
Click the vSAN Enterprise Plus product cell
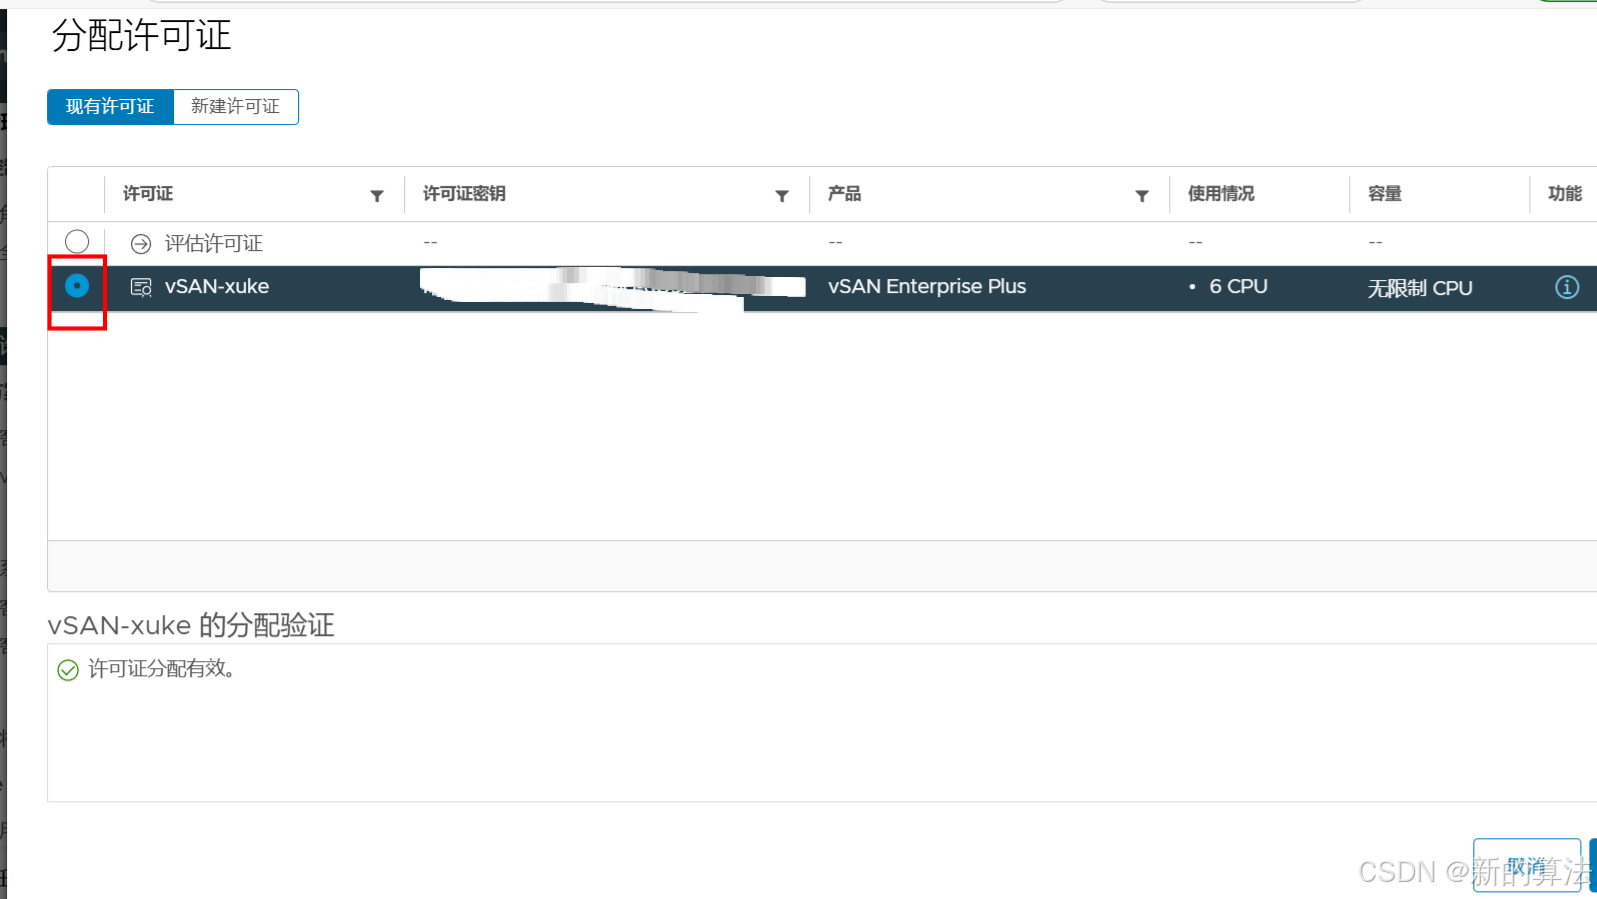(x=927, y=286)
